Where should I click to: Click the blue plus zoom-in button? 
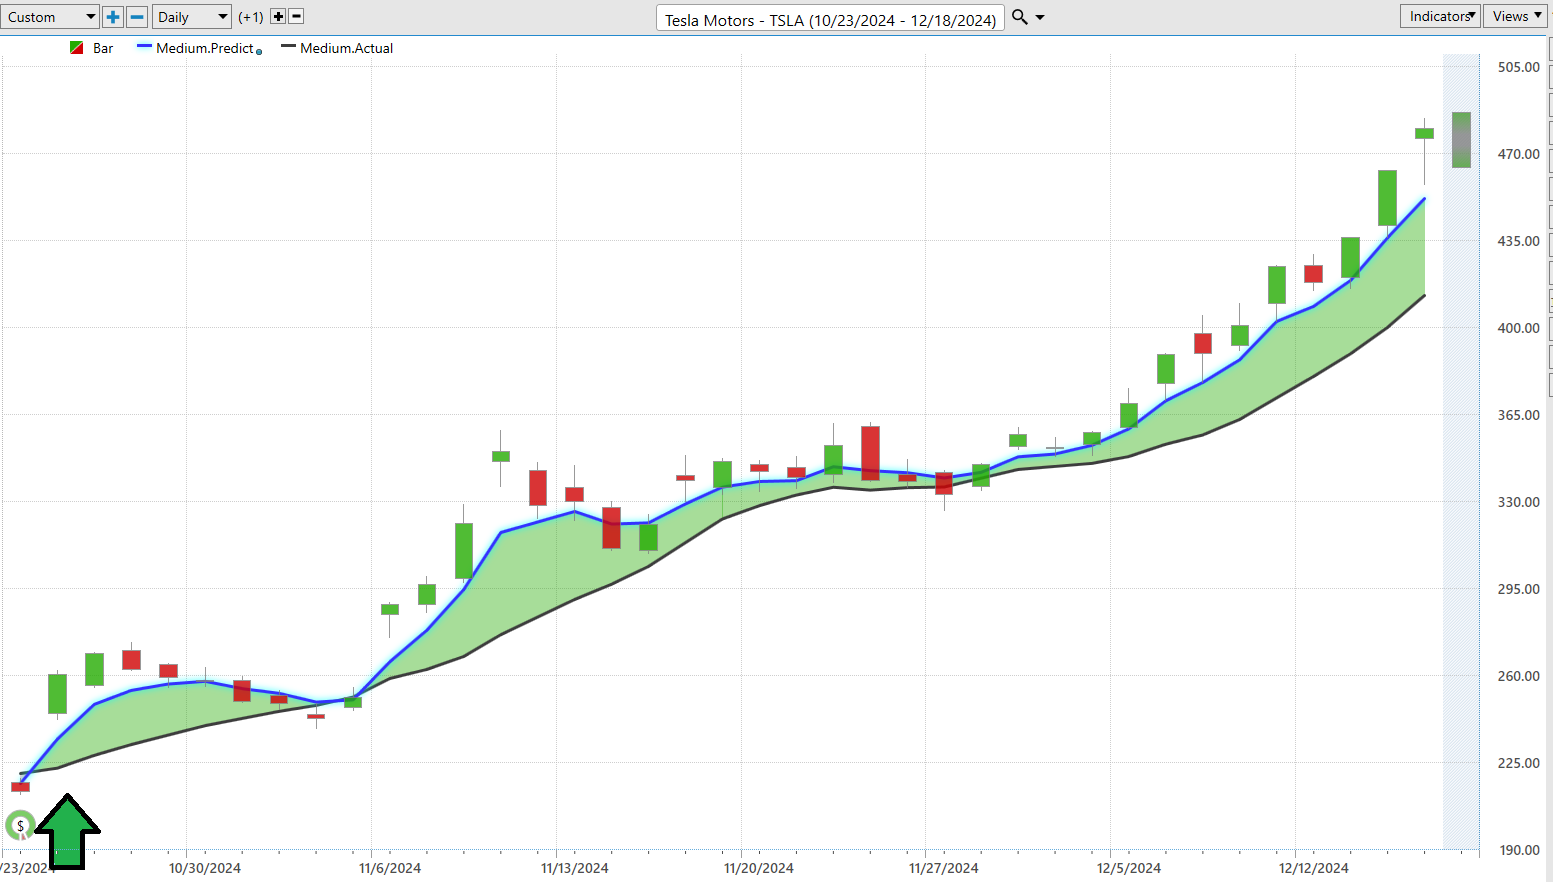(x=113, y=17)
